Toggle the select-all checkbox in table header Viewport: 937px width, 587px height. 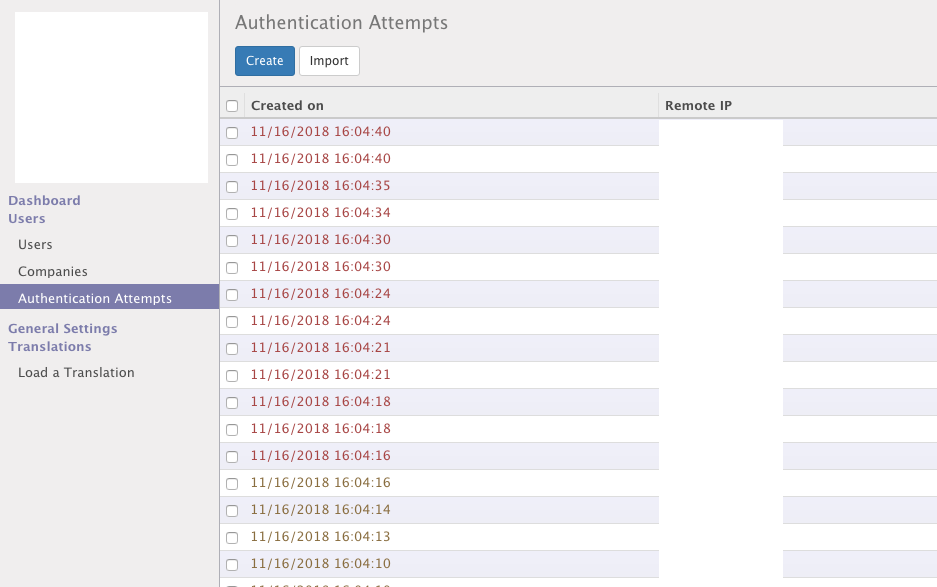point(232,106)
